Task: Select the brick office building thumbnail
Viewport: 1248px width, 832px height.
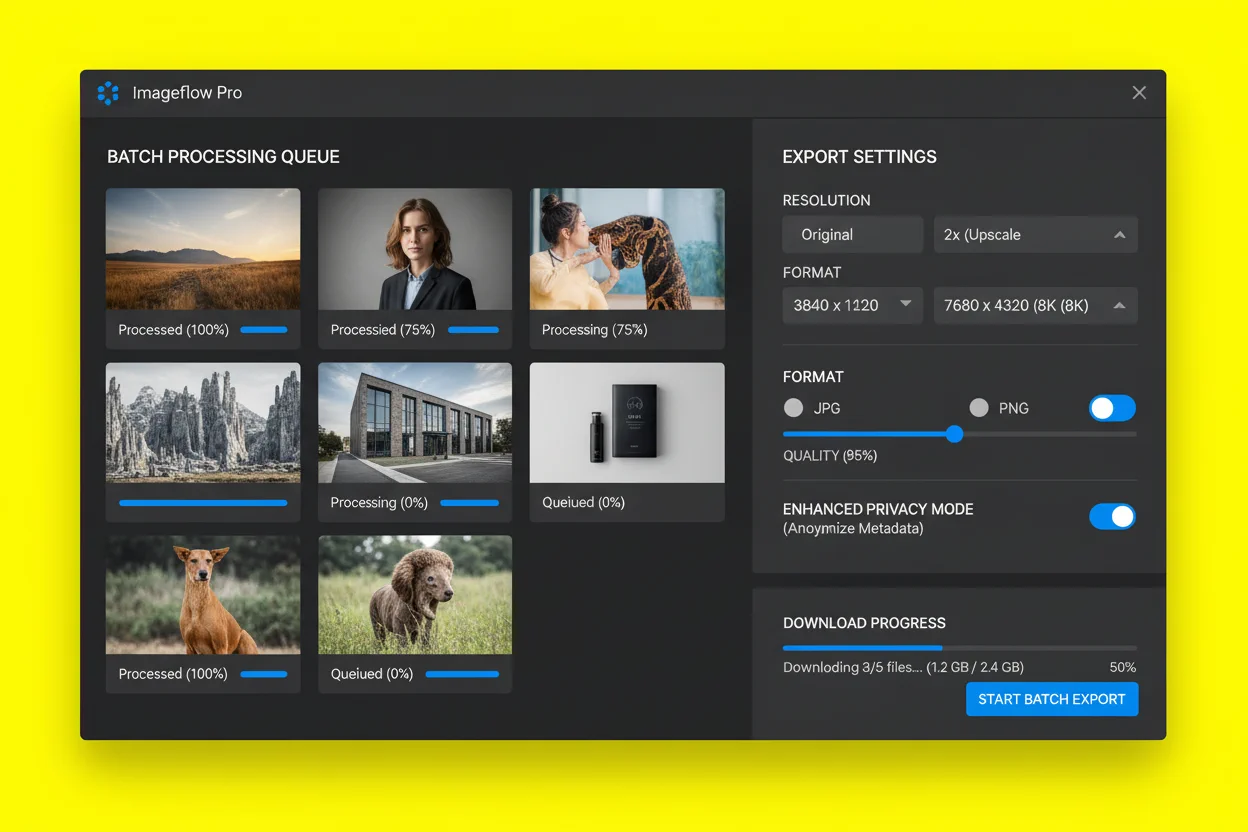Action: (415, 422)
